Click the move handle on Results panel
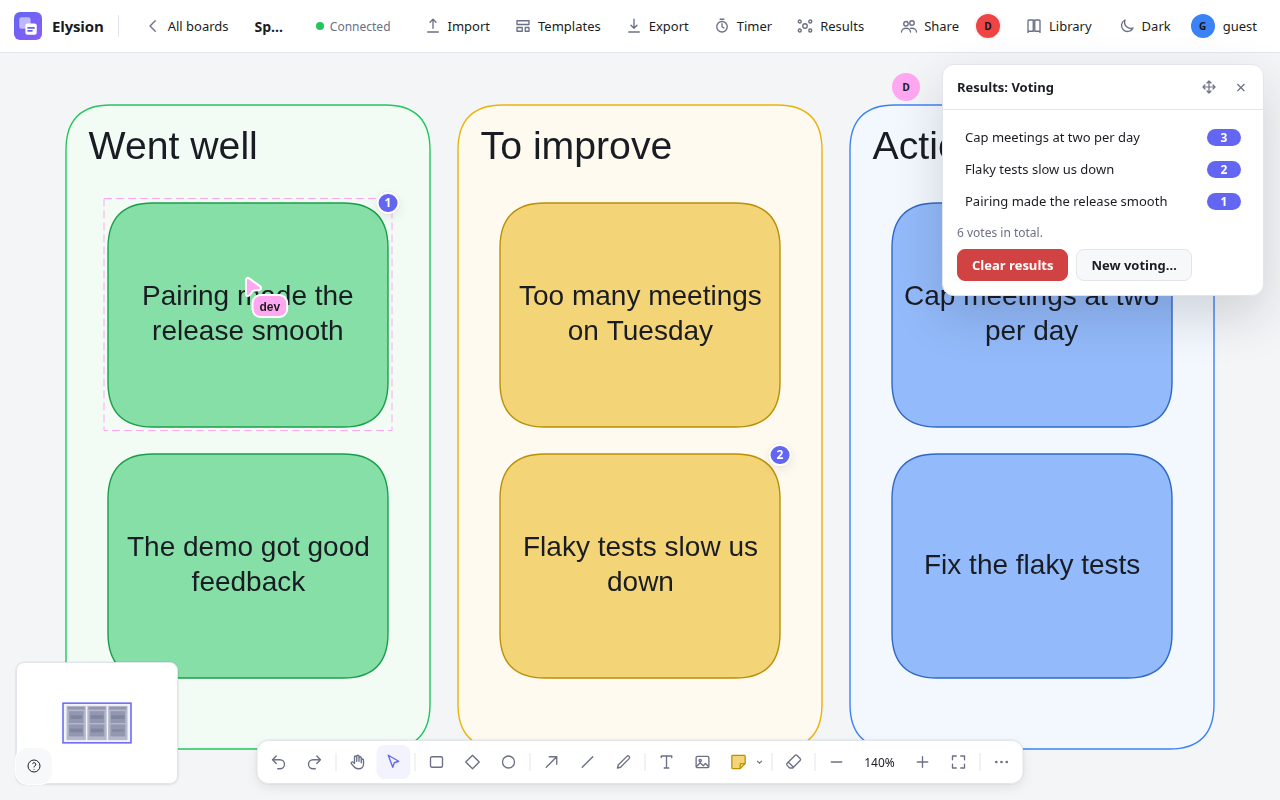This screenshot has height=800, width=1280. [1209, 87]
